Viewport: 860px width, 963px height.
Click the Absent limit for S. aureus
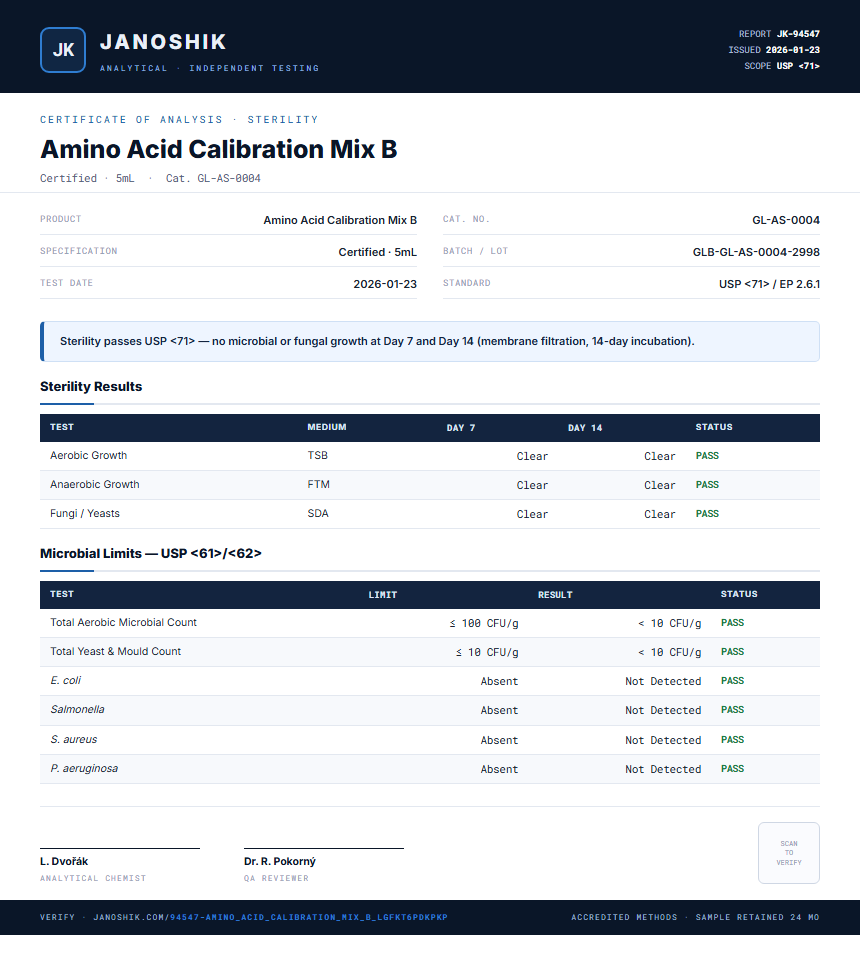click(499, 740)
